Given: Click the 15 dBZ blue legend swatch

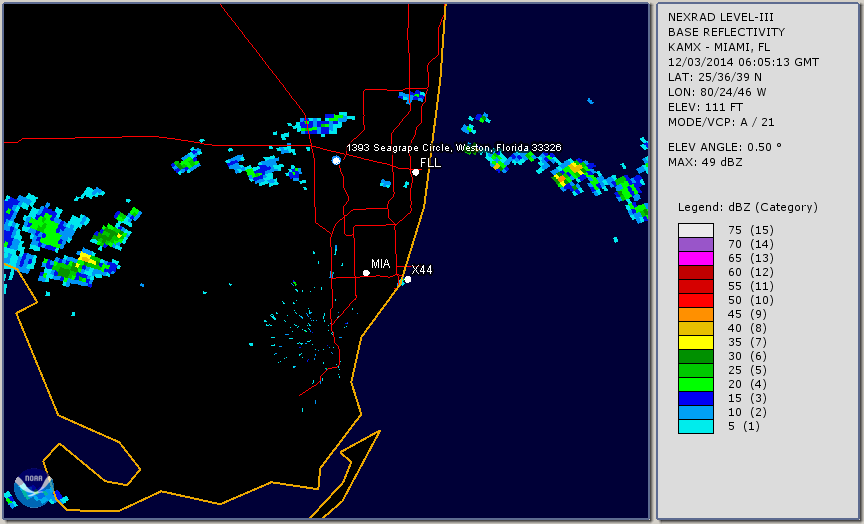Looking at the screenshot, I should 696,398.
